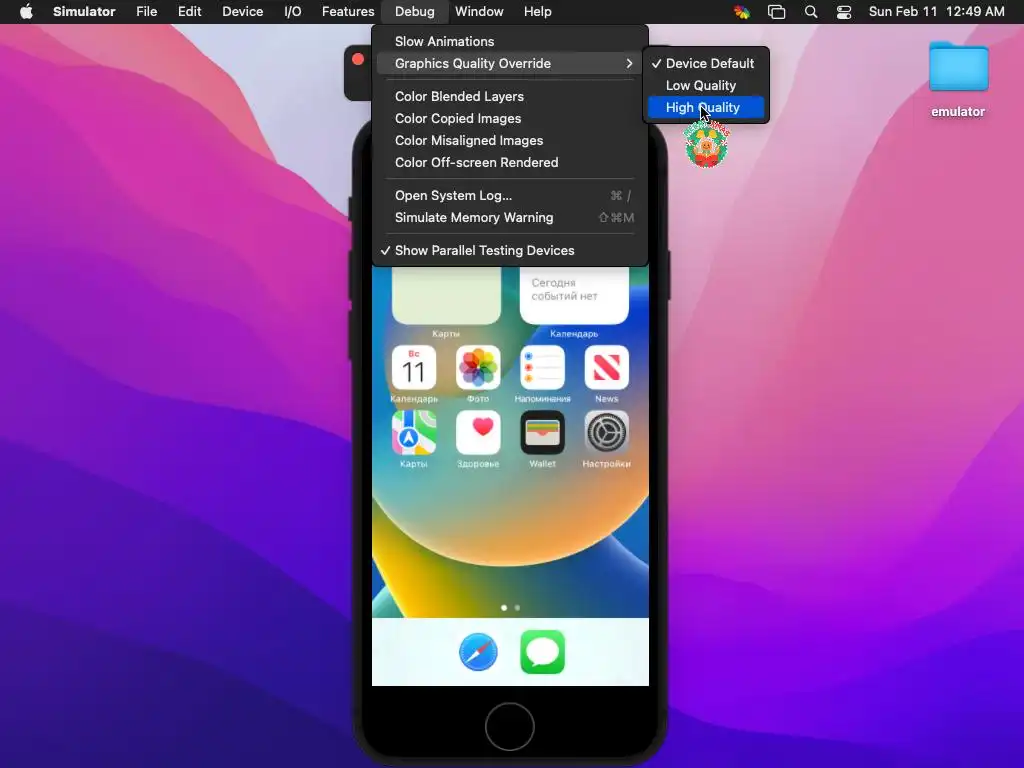Open the Features menu

348,11
